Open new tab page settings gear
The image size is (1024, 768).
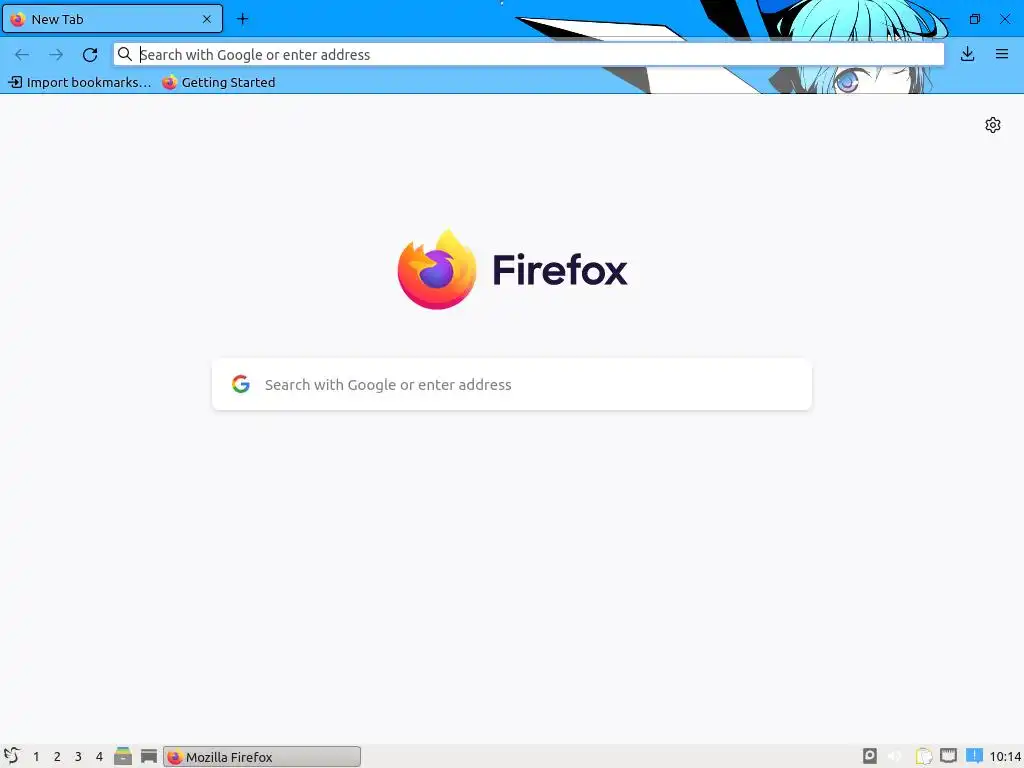[x=993, y=125]
